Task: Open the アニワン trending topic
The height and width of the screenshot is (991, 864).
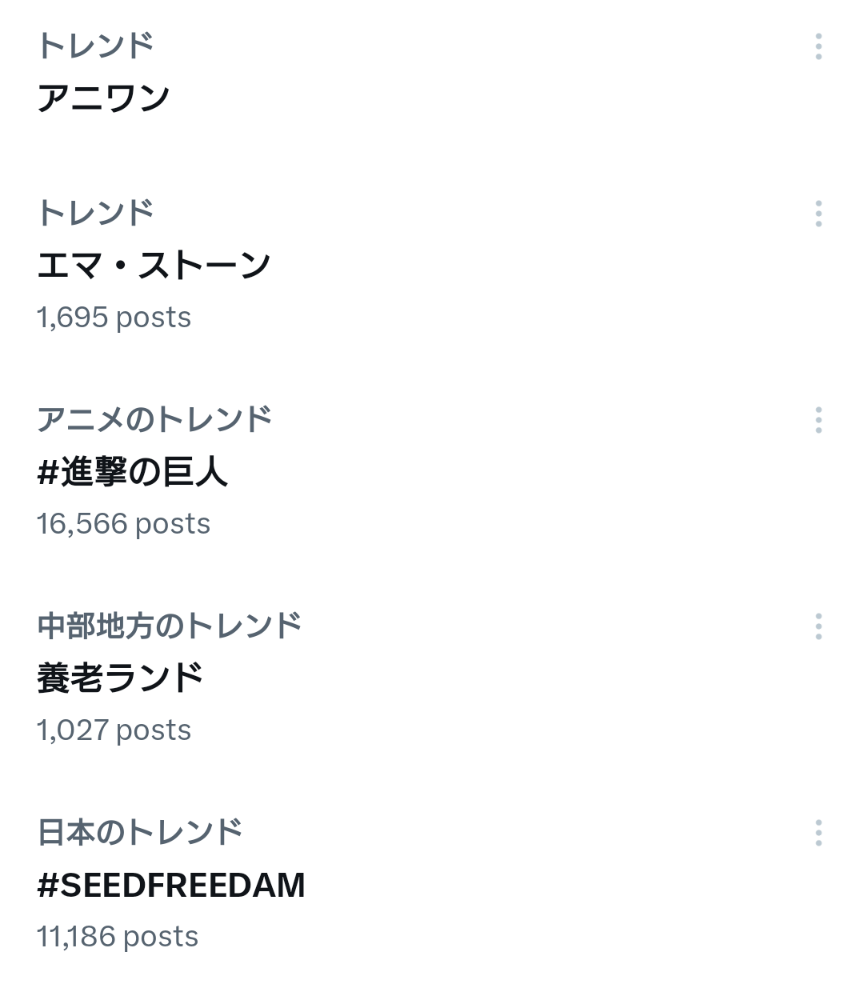Action: (103, 98)
